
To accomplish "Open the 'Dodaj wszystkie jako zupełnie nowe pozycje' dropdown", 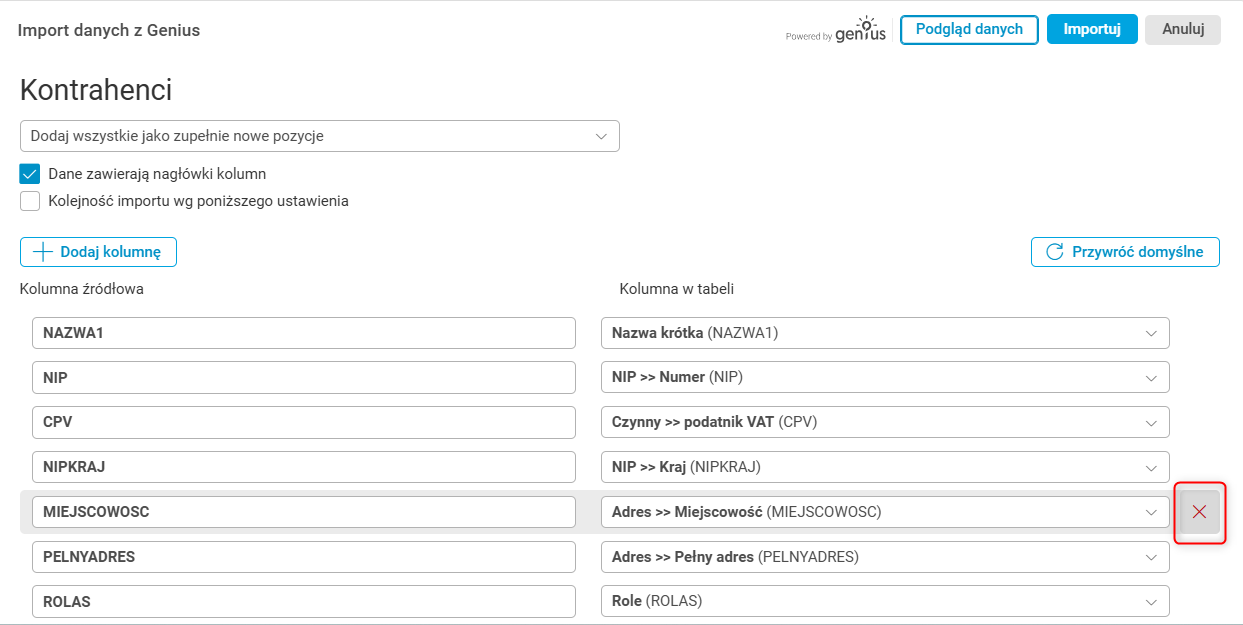I will (319, 136).
